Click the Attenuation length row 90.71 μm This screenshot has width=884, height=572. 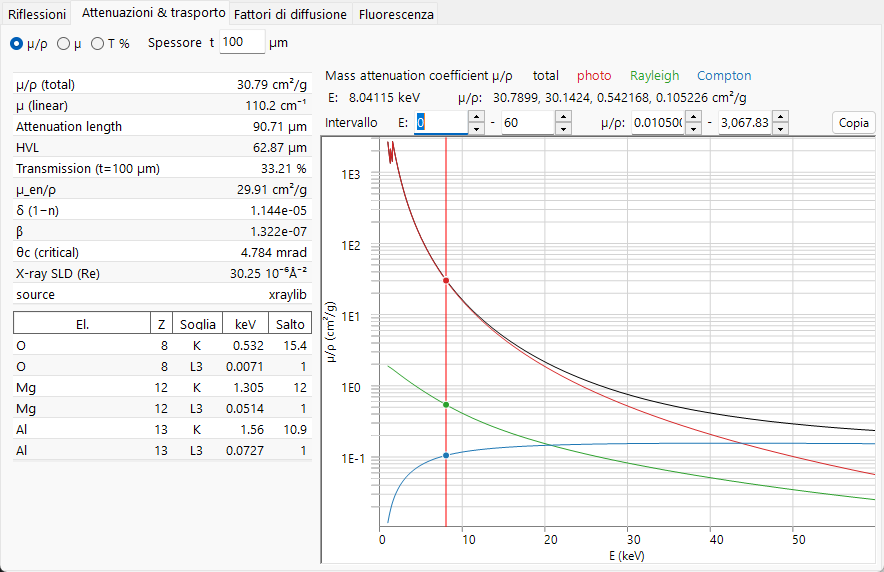162,126
